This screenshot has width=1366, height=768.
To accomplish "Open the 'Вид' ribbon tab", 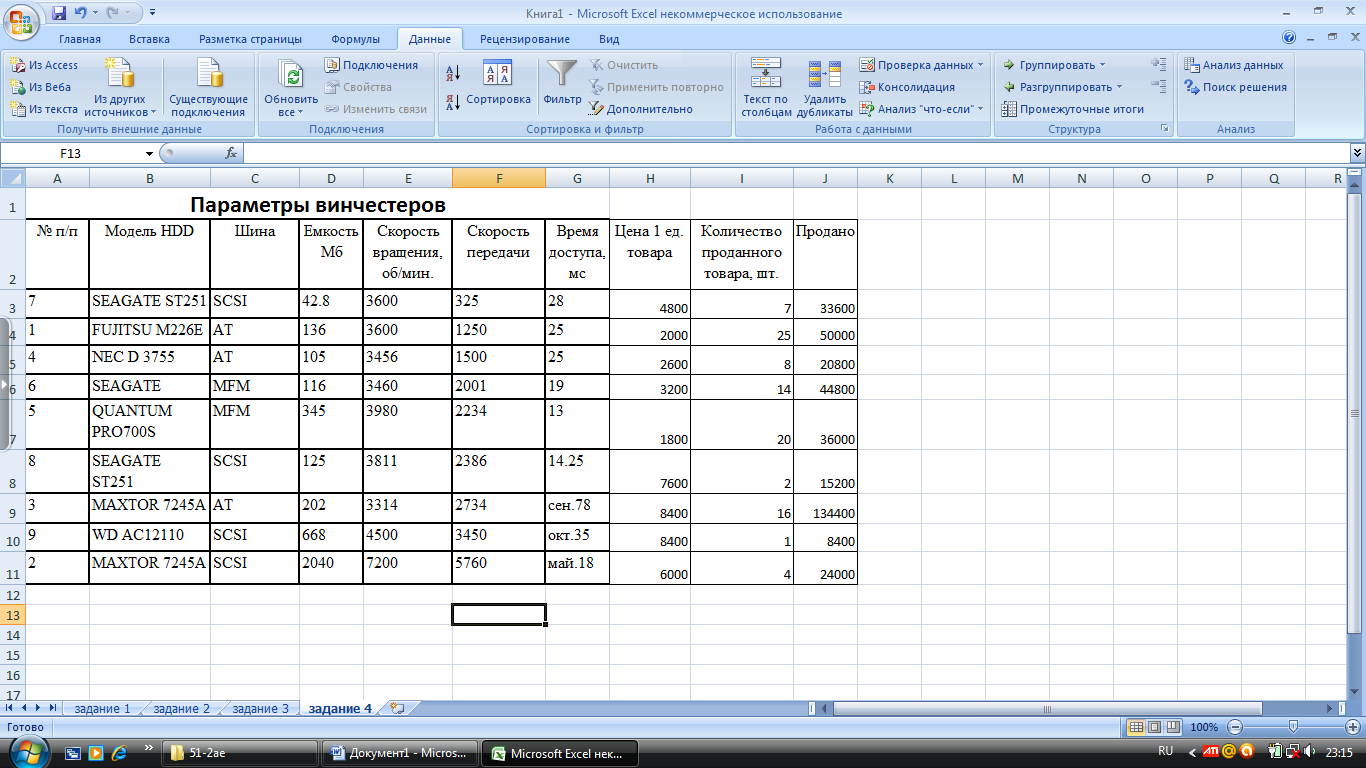I will (x=609, y=39).
